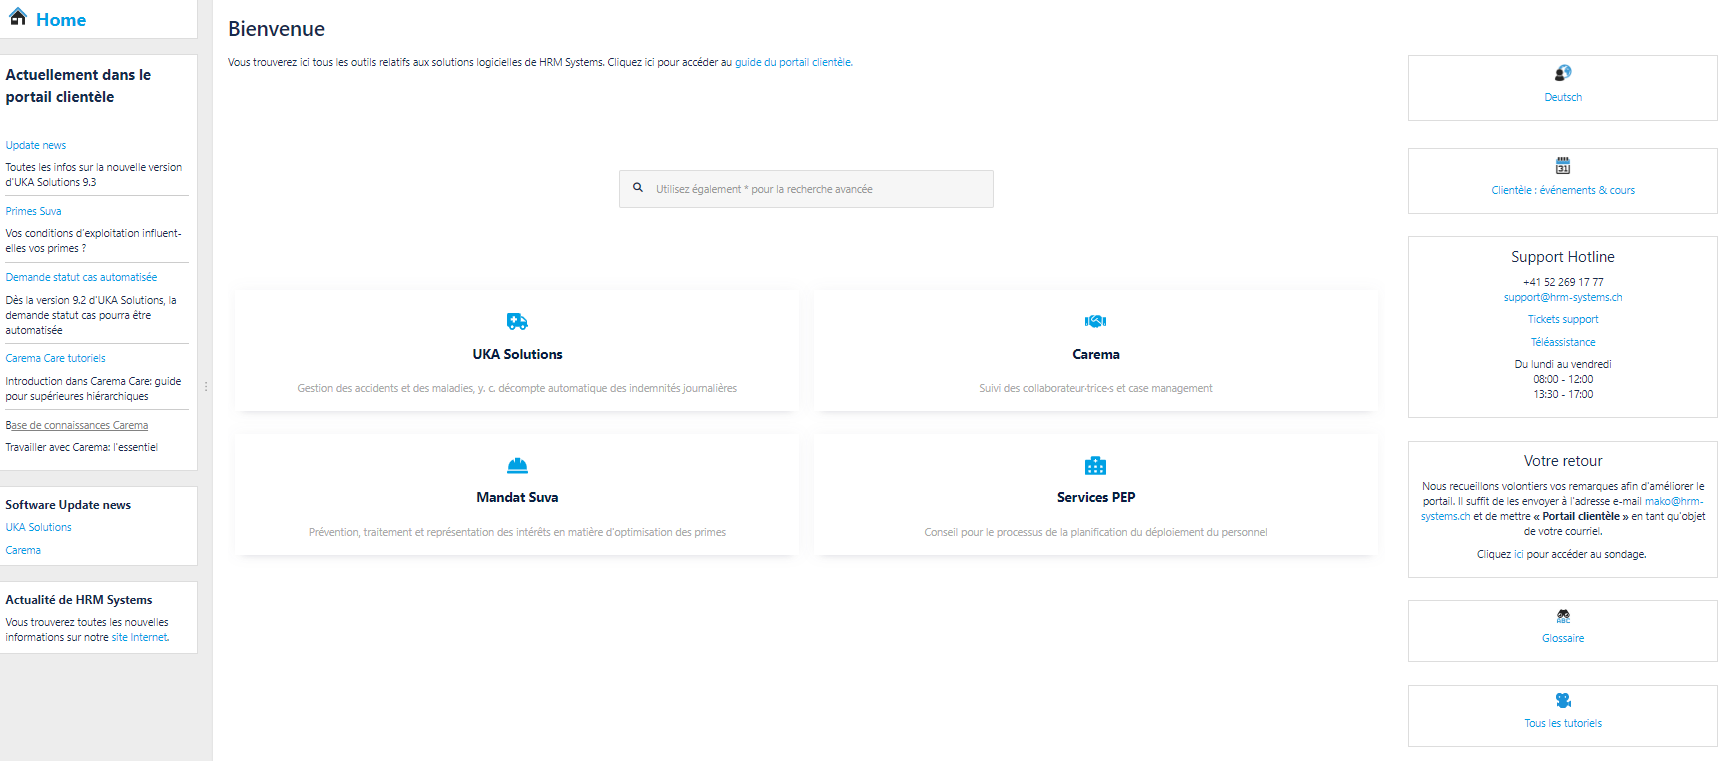Click the search magnifier icon
Image resolution: width=1725 pixels, height=761 pixels.
638,188
